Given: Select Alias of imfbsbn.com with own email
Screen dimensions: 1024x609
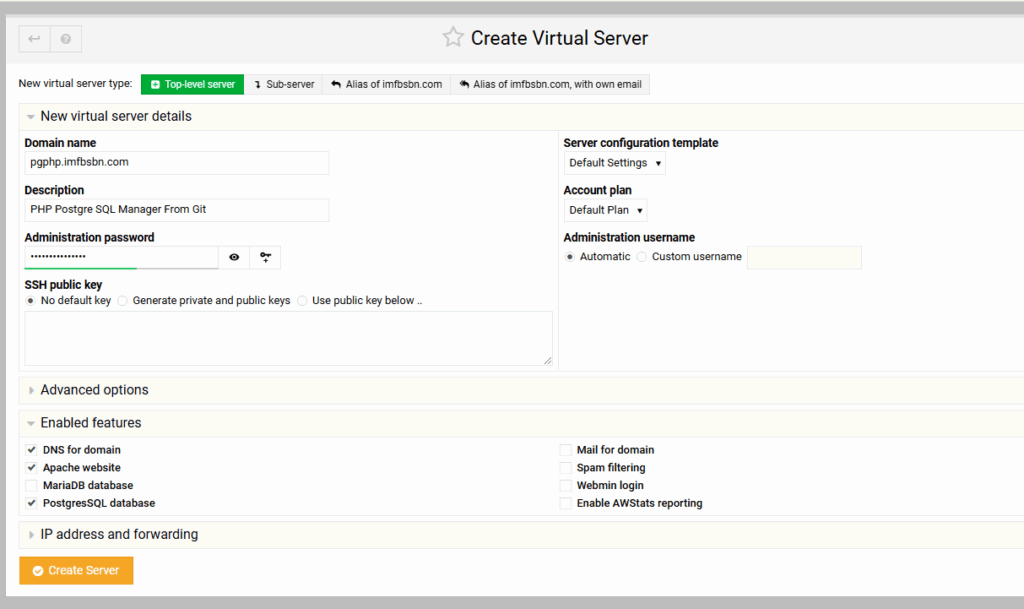Looking at the screenshot, I should [550, 84].
